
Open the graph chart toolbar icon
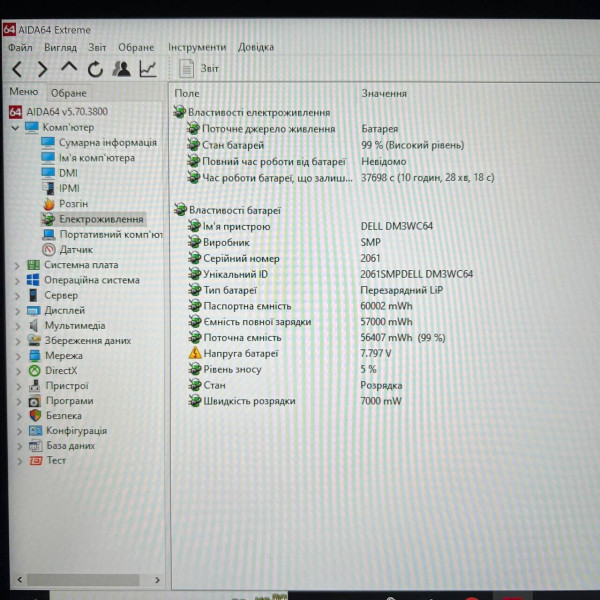click(x=148, y=69)
